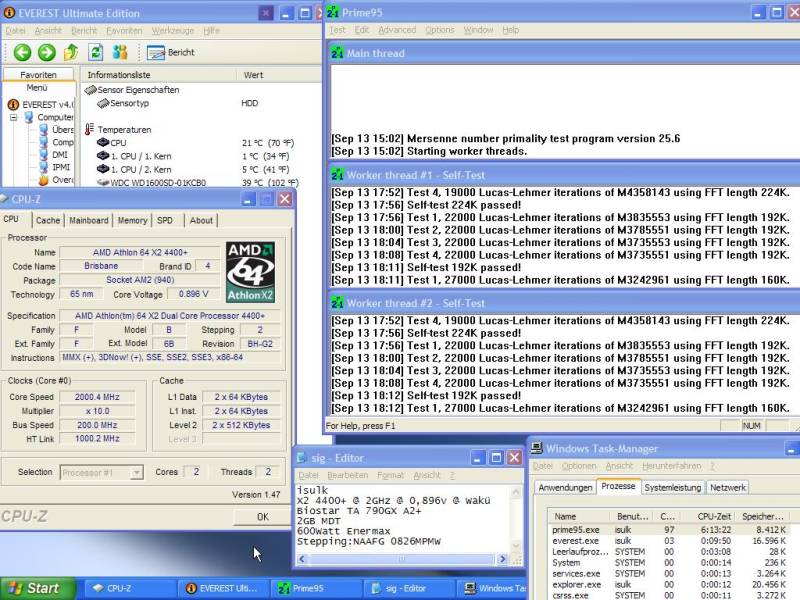800x600 pixels.
Task: Open the Bericht report button in EVEREST toolbar
Action: coord(170,52)
